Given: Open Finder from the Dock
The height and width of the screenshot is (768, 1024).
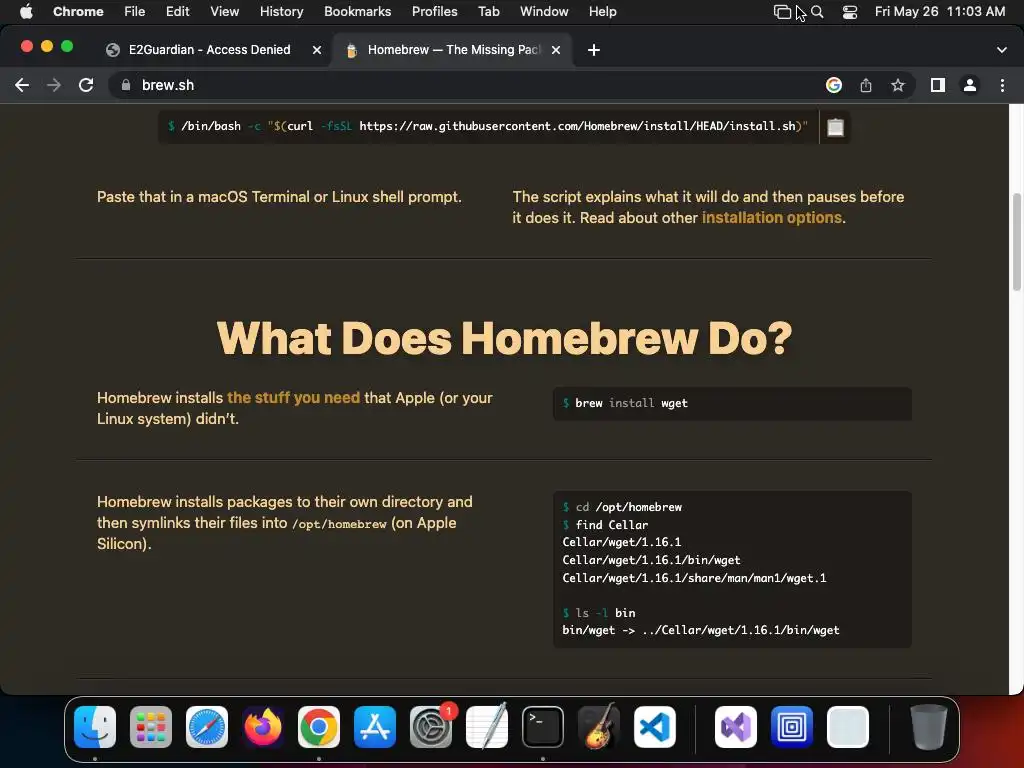Looking at the screenshot, I should pyautogui.click(x=95, y=727).
